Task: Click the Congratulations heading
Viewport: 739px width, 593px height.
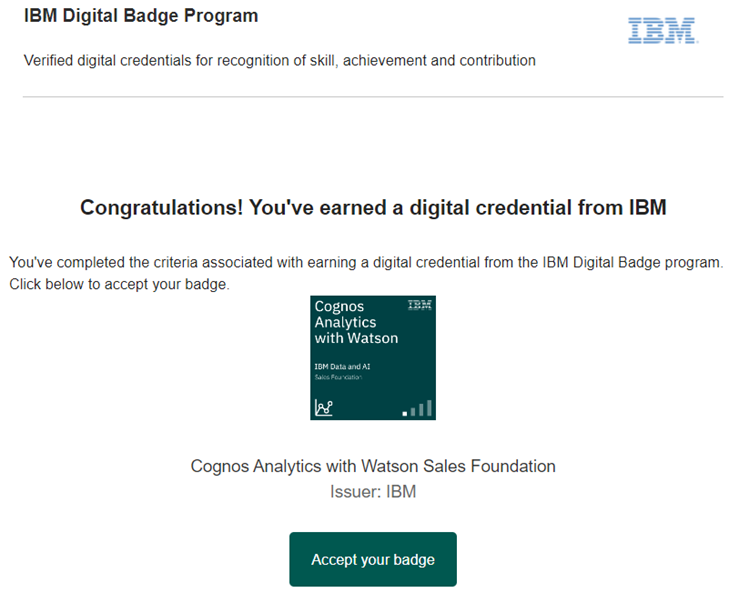Action: [x=373, y=207]
